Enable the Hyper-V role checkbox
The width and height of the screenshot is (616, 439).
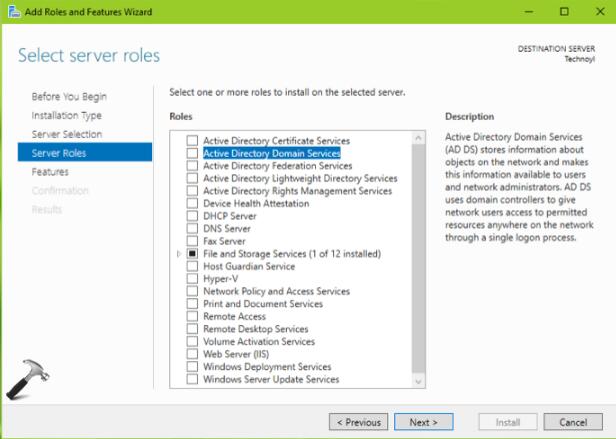click(192, 279)
